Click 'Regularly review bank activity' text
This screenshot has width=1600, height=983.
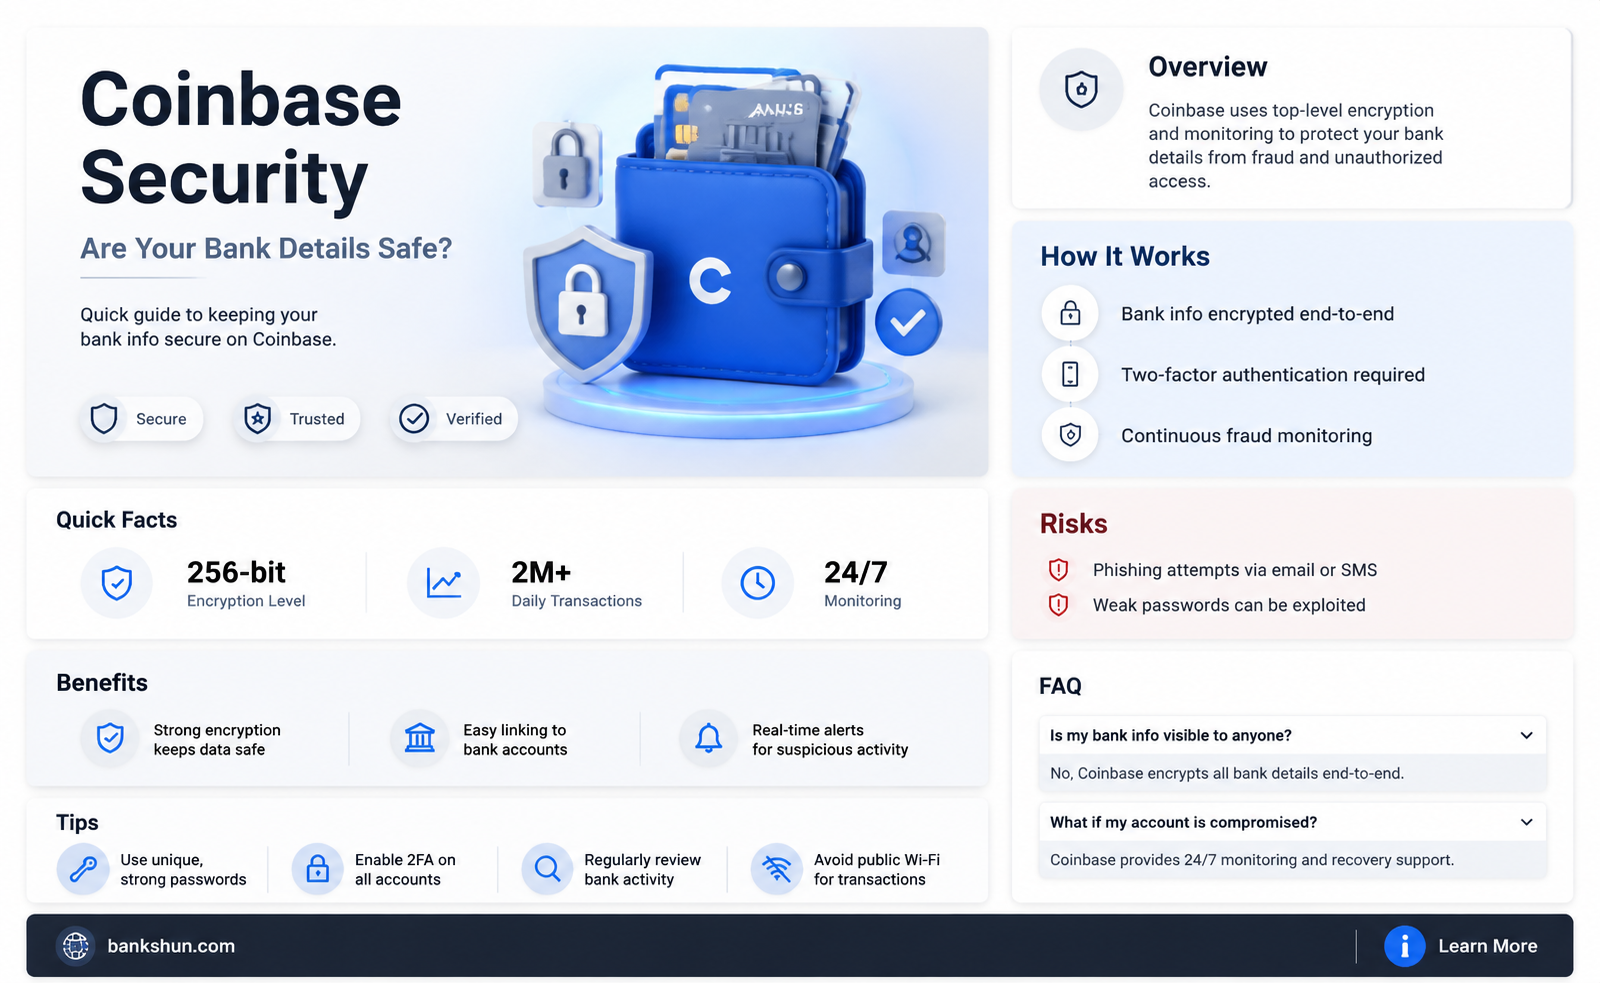coord(643,870)
